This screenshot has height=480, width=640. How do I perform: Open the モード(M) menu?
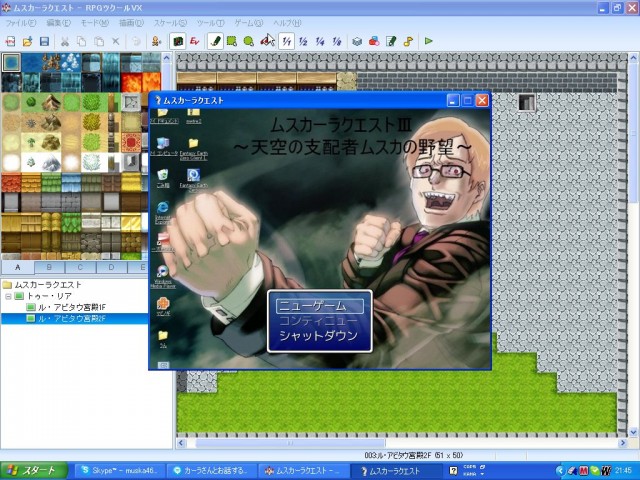point(95,23)
